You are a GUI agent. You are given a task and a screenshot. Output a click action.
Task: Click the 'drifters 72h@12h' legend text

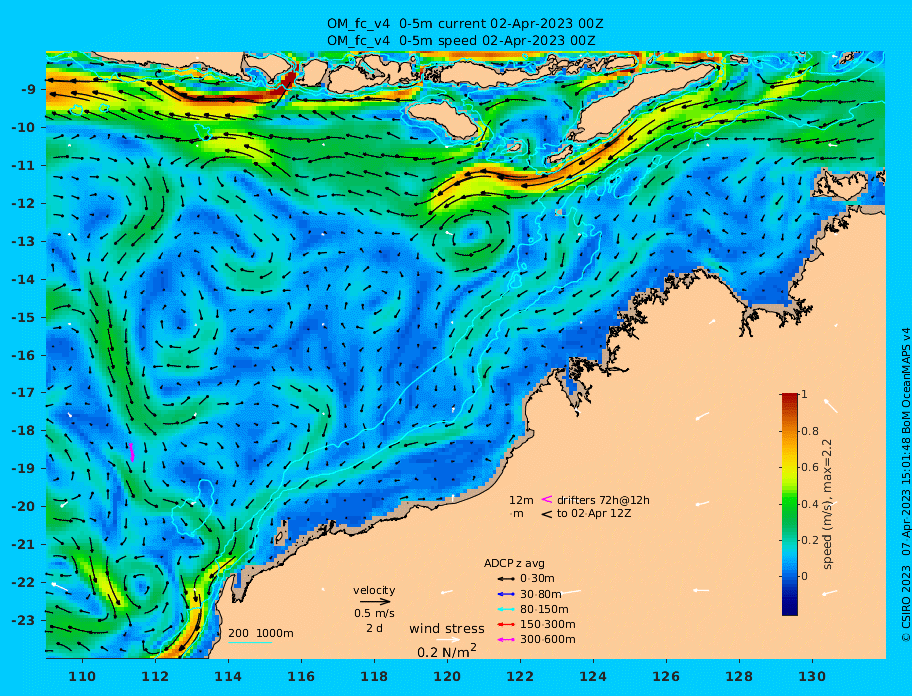[603, 500]
